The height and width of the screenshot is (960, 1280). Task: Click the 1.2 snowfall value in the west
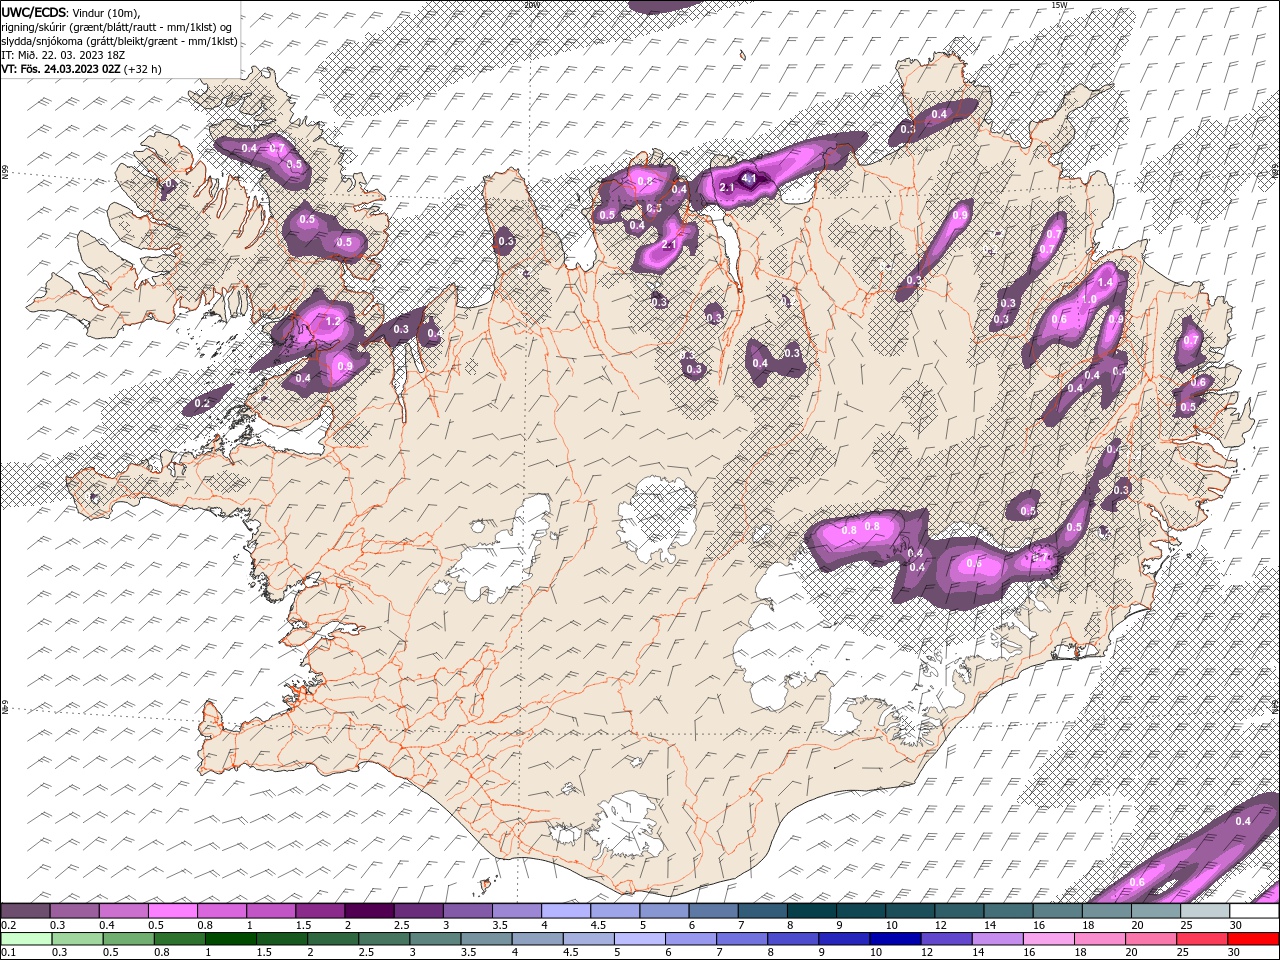pos(334,321)
